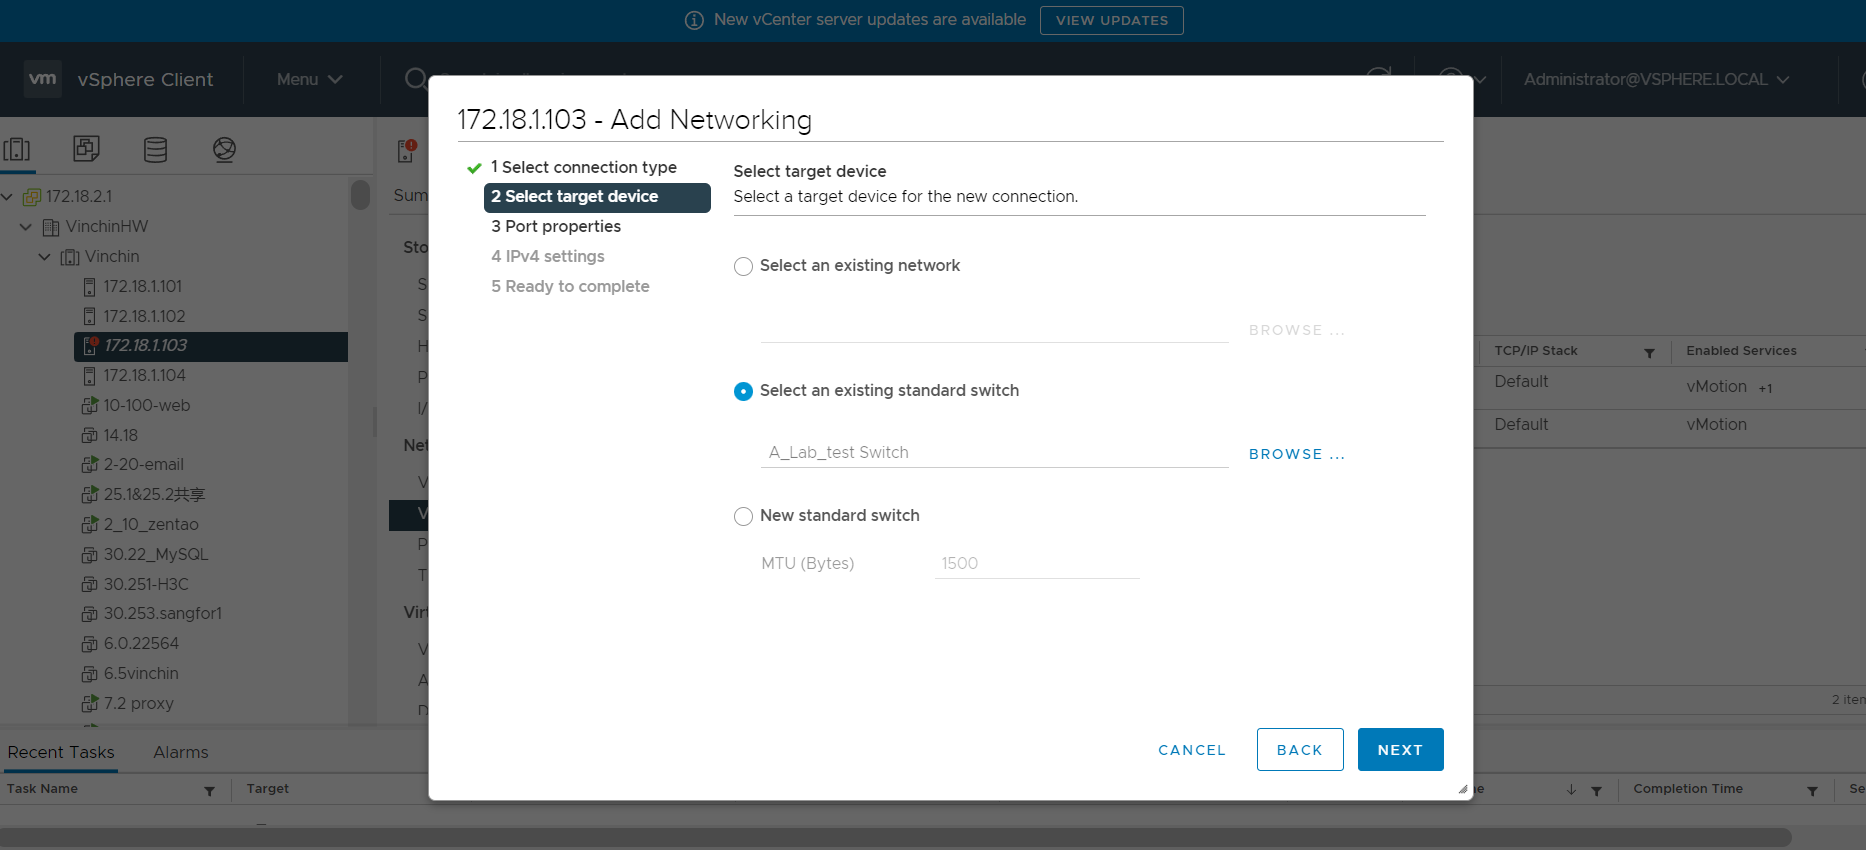
Task: Open the Storage inventory icon
Action: (155, 150)
